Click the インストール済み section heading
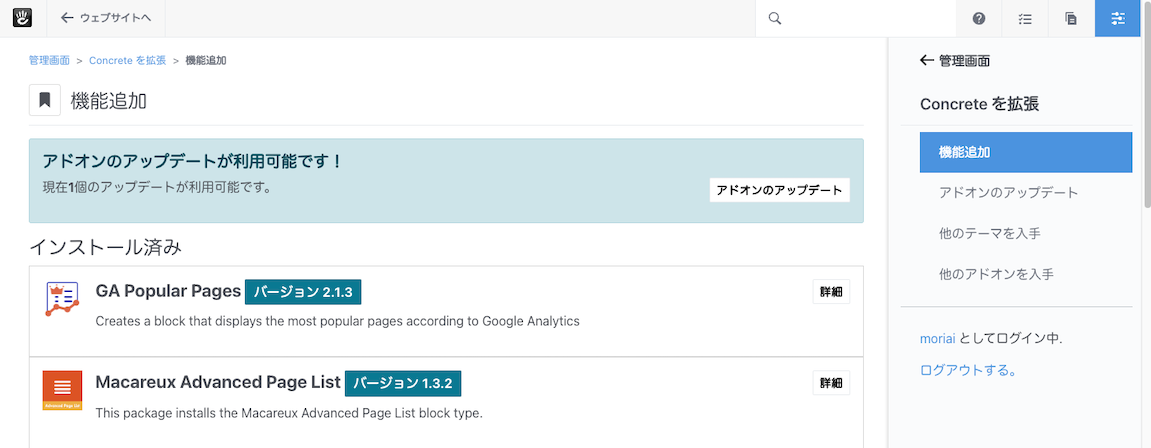Image resolution: width=1151 pixels, height=448 pixels. click(x=106, y=247)
